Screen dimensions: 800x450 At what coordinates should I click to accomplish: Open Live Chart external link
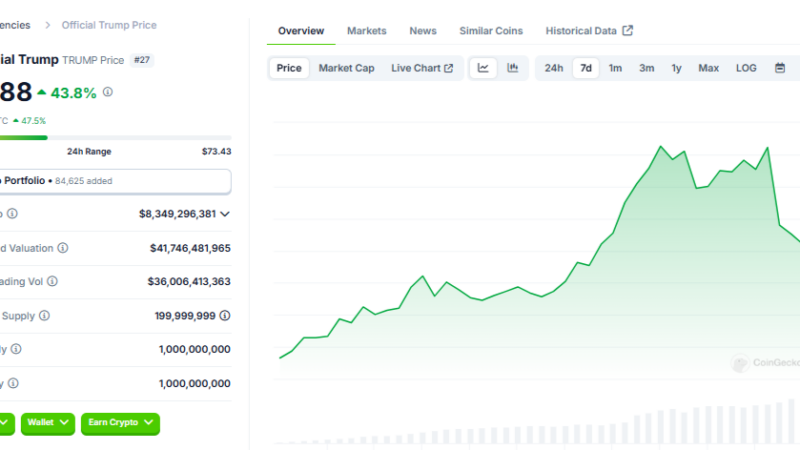pyautogui.click(x=422, y=68)
